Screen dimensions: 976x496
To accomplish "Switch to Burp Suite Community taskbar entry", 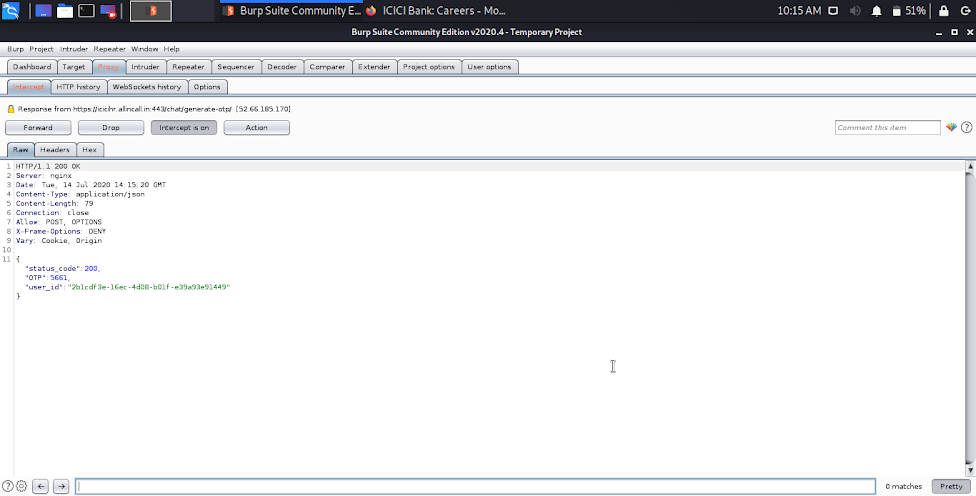I will (292, 11).
